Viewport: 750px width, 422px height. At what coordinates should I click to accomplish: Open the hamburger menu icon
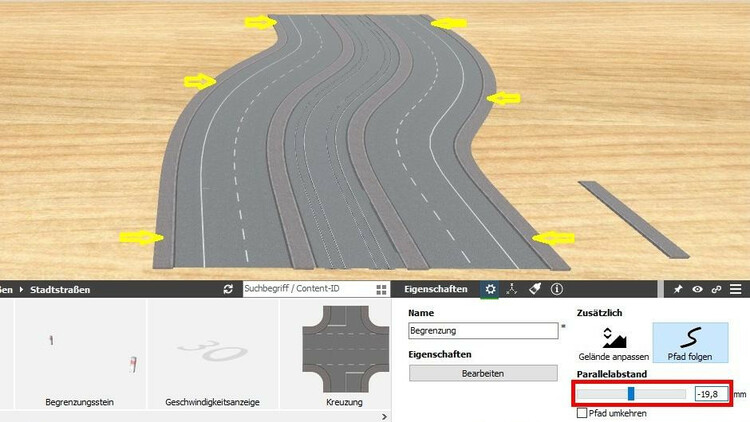pyautogui.click(x=736, y=289)
